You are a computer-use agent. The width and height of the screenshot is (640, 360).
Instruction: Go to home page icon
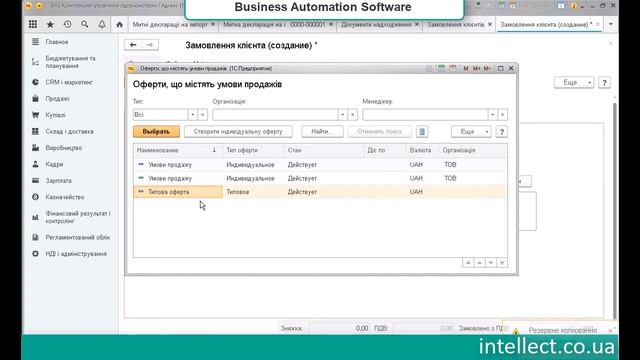coord(120,24)
